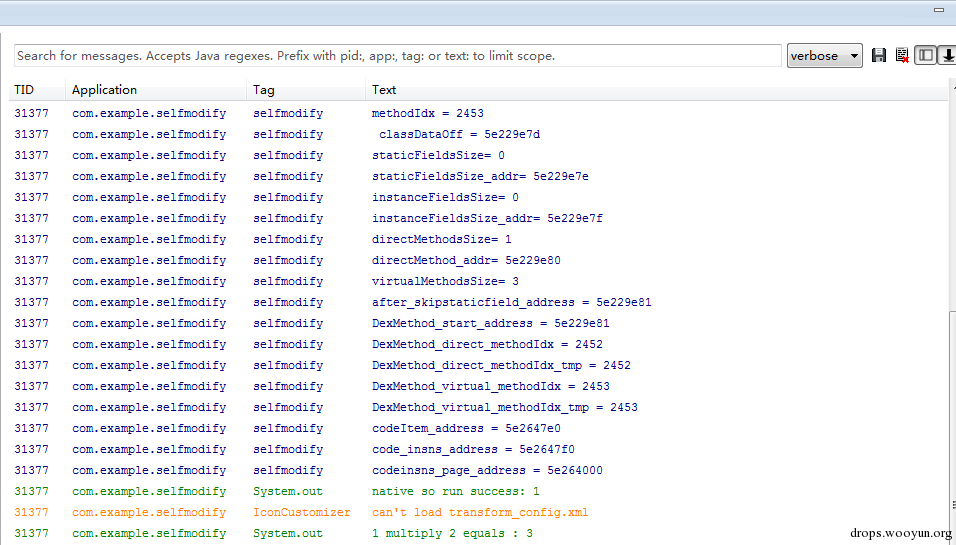This screenshot has height=545, width=956.
Task: Select 'staticFieldsSize_addr= 5e229e7e' message
Action: click(480, 176)
